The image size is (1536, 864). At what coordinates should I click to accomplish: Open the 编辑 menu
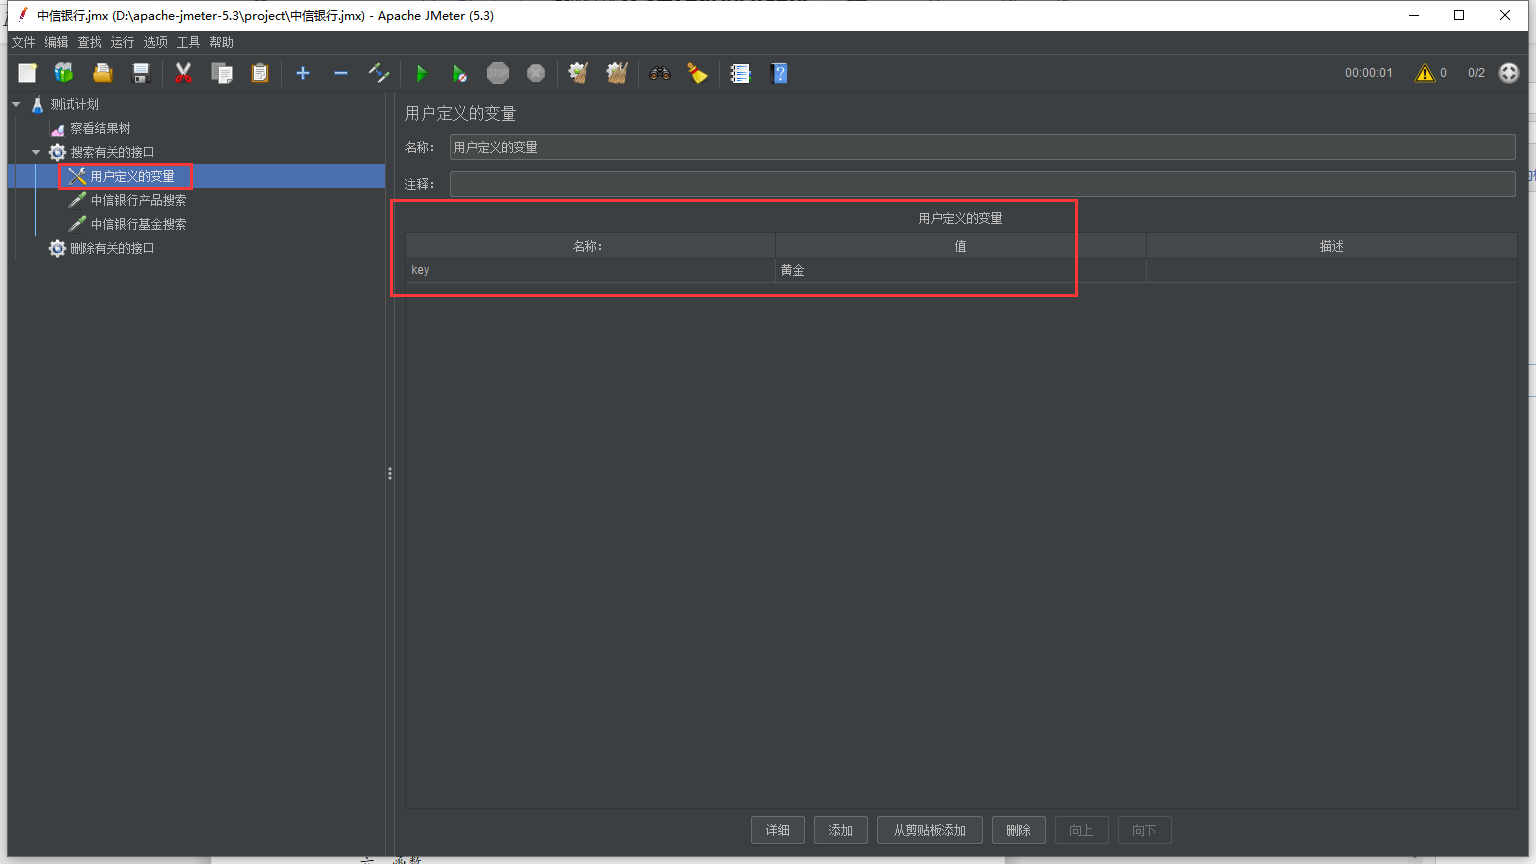coord(56,42)
